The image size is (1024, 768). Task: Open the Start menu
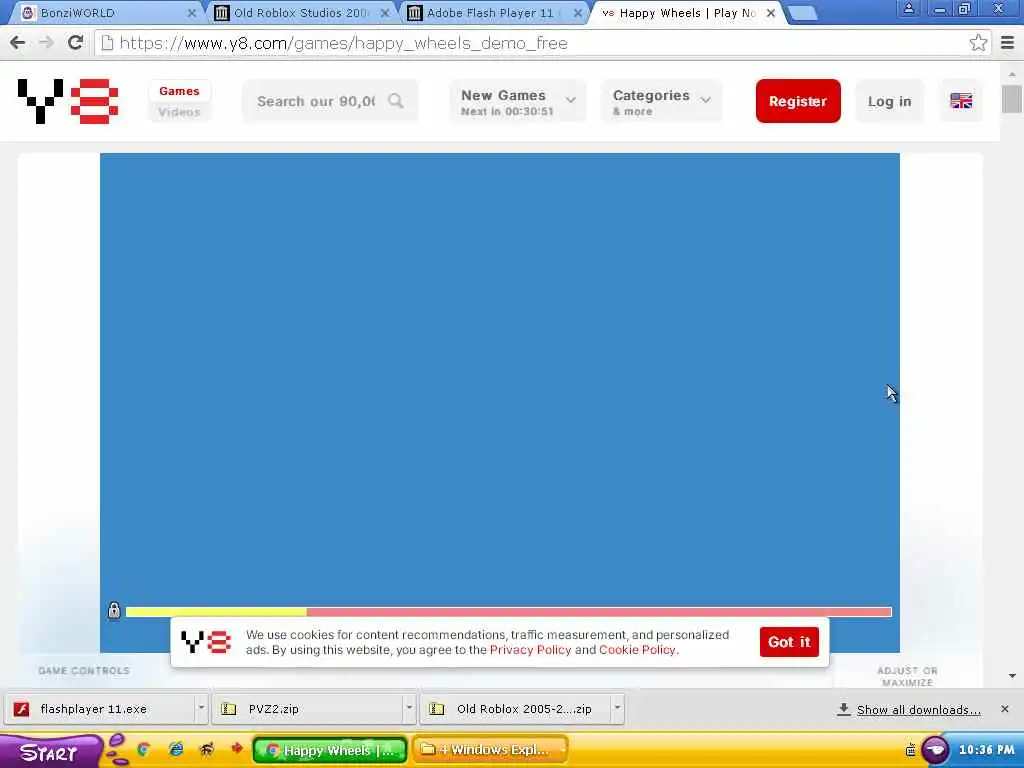[49, 752]
